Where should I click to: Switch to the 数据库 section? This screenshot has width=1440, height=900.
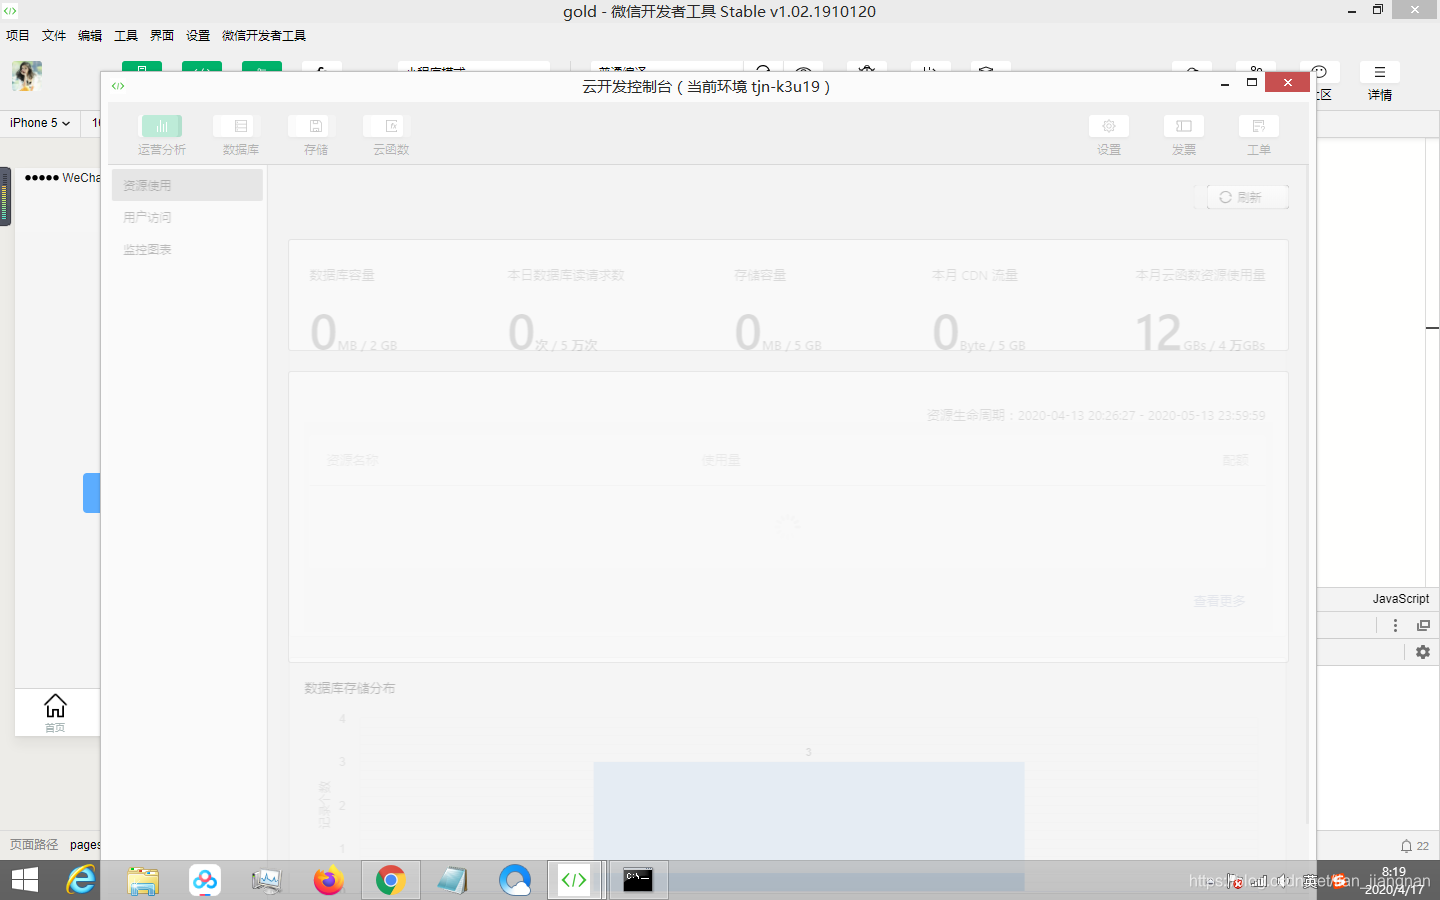coord(241,135)
